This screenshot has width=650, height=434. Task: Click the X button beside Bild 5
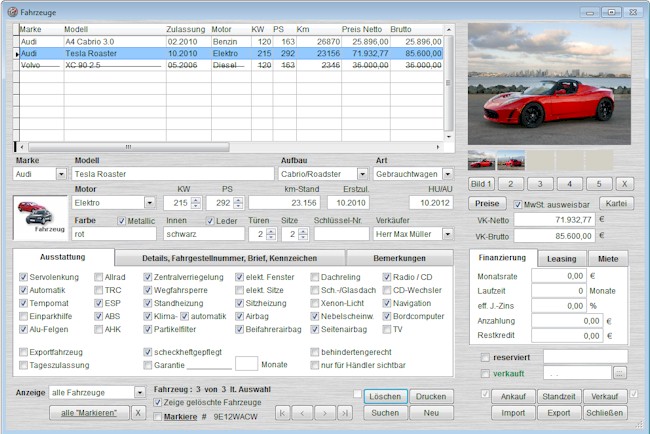click(623, 184)
